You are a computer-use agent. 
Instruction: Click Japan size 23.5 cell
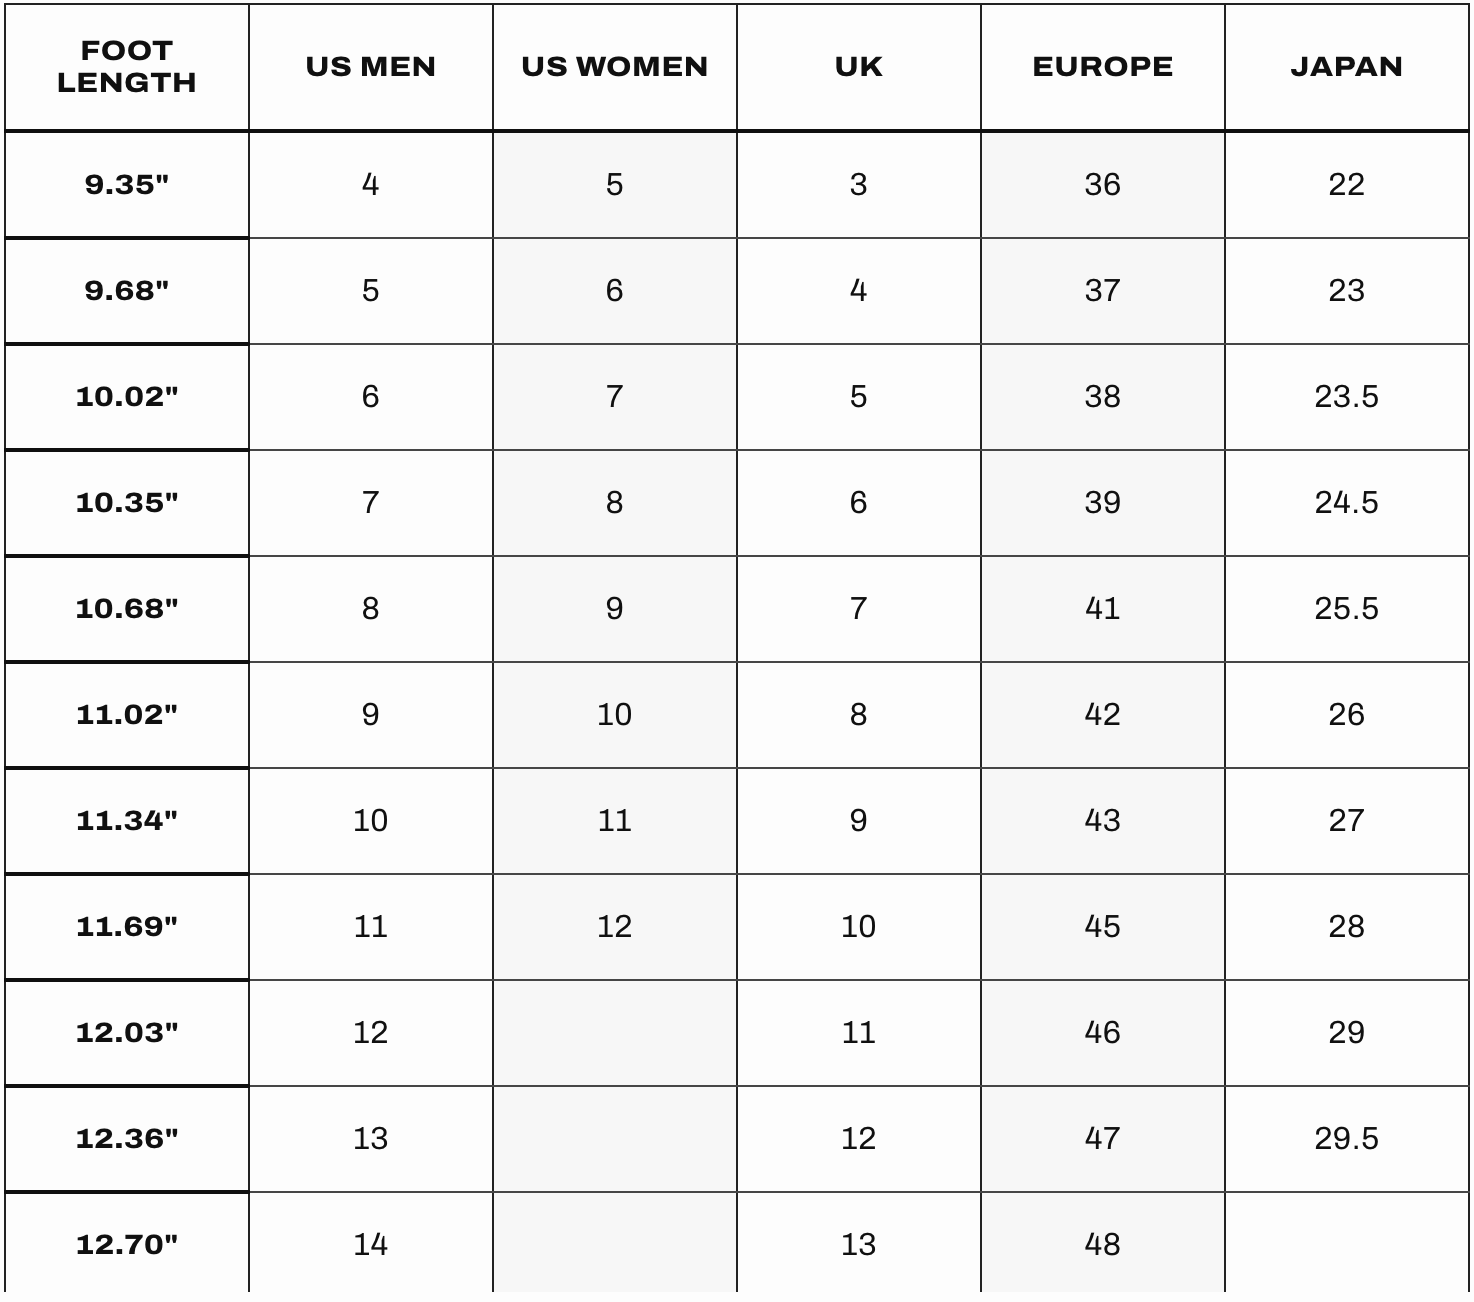(x=1347, y=397)
